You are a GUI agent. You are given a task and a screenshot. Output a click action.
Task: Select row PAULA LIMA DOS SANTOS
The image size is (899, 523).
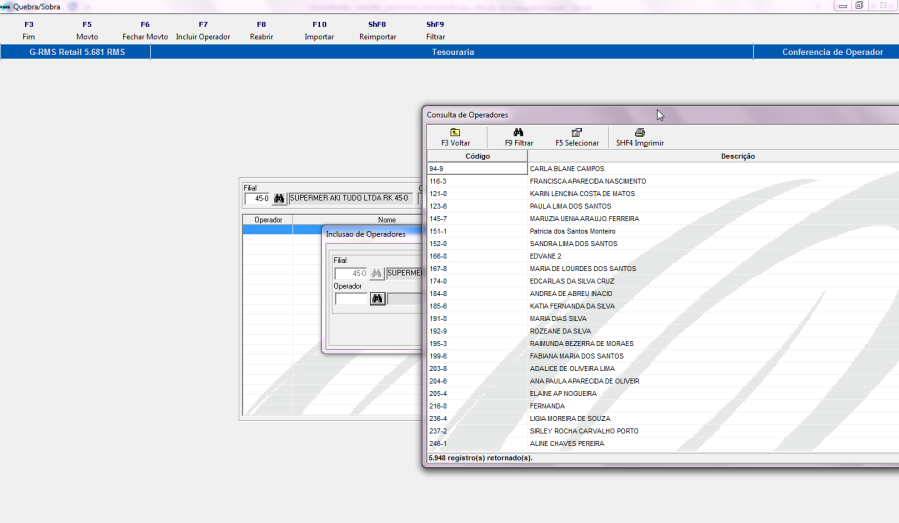point(663,206)
